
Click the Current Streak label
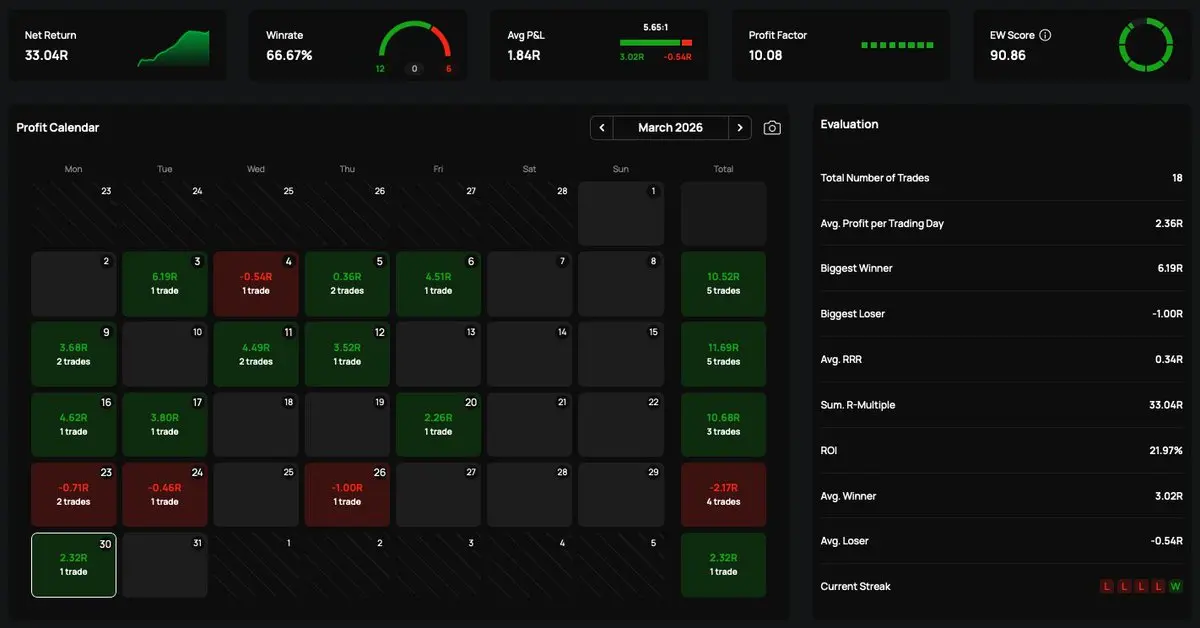point(855,586)
